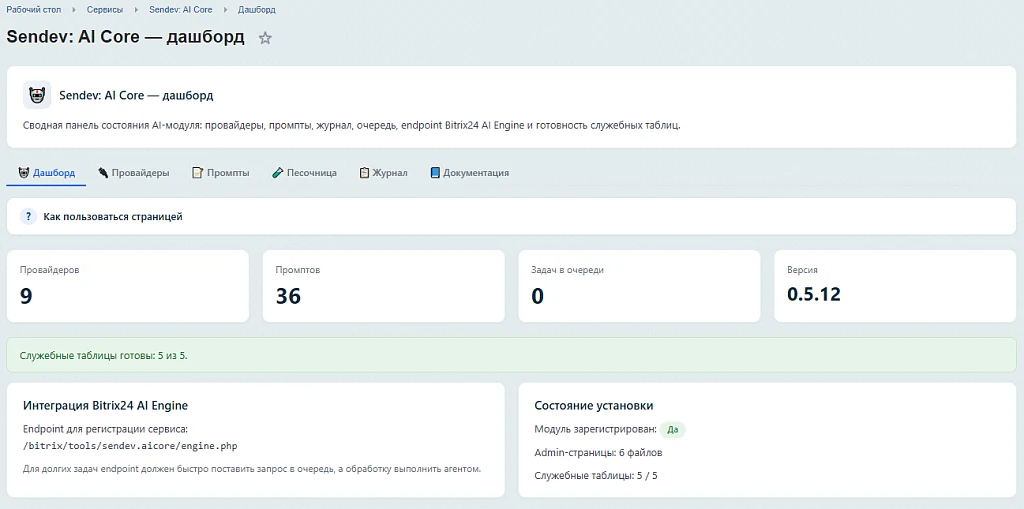Click the 'Admin-страницы: 6 файлов' line
Screen dimensions: 1024x509
(598, 452)
